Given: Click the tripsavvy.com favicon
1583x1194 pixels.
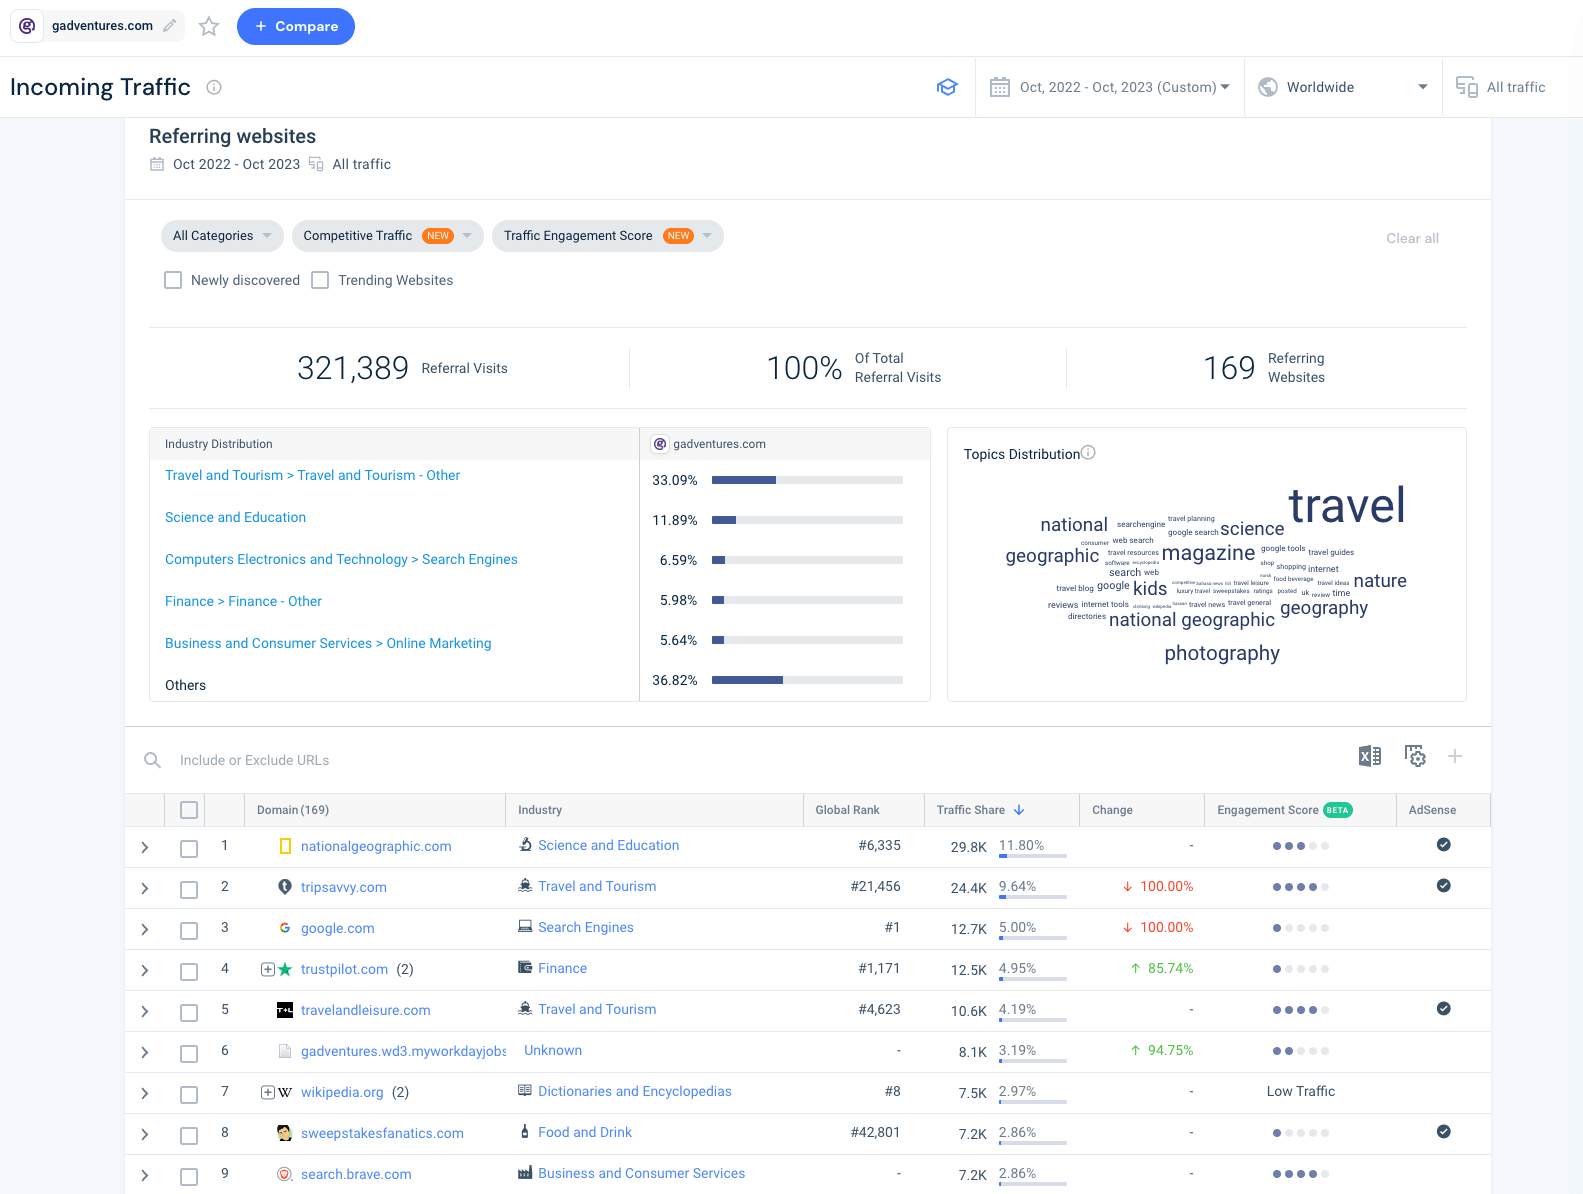Looking at the screenshot, I should pyautogui.click(x=285, y=887).
